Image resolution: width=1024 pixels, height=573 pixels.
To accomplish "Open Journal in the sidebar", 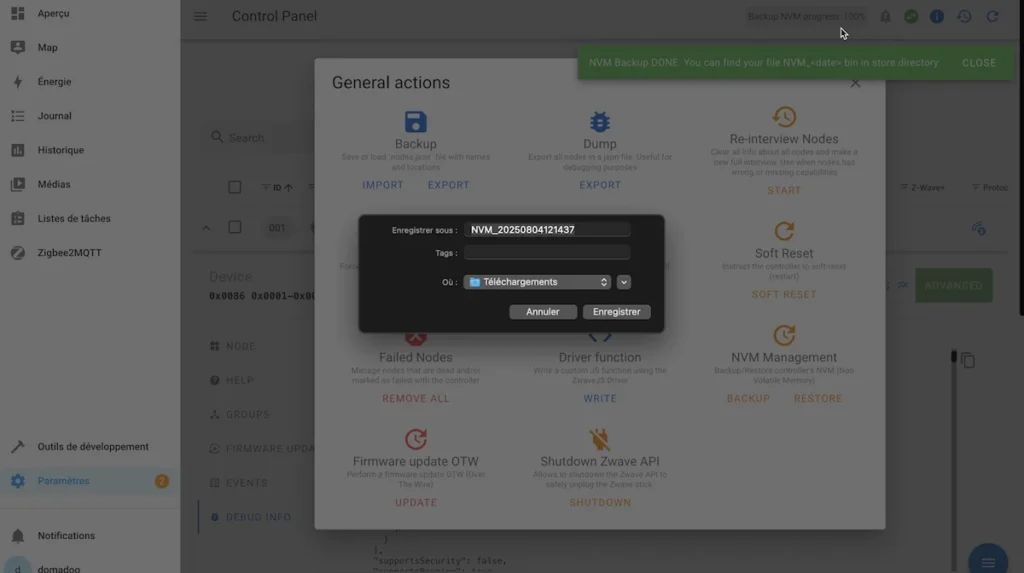I will tap(90, 116).
